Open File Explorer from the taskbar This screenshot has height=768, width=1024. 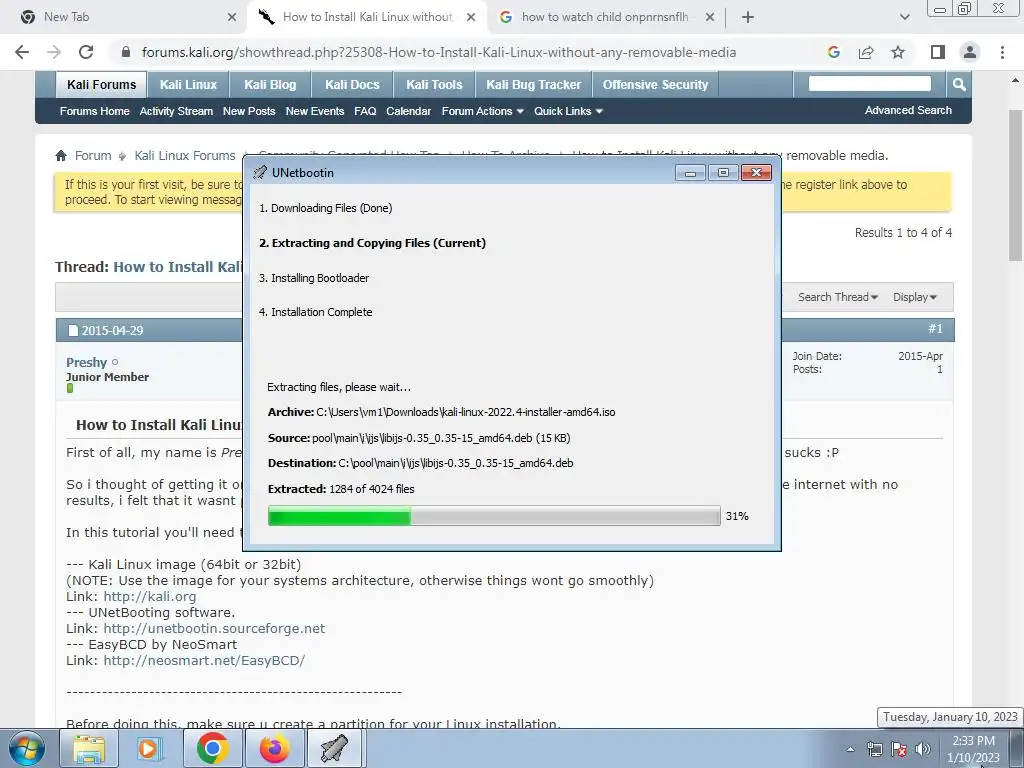pos(88,748)
